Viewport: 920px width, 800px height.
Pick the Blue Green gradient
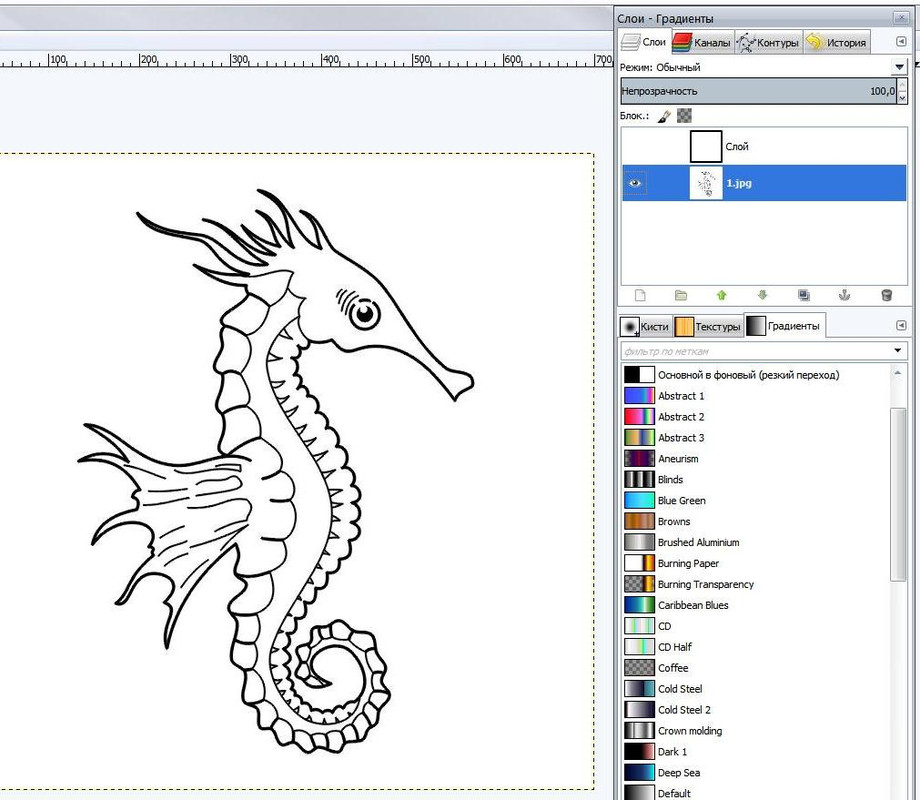coord(757,500)
